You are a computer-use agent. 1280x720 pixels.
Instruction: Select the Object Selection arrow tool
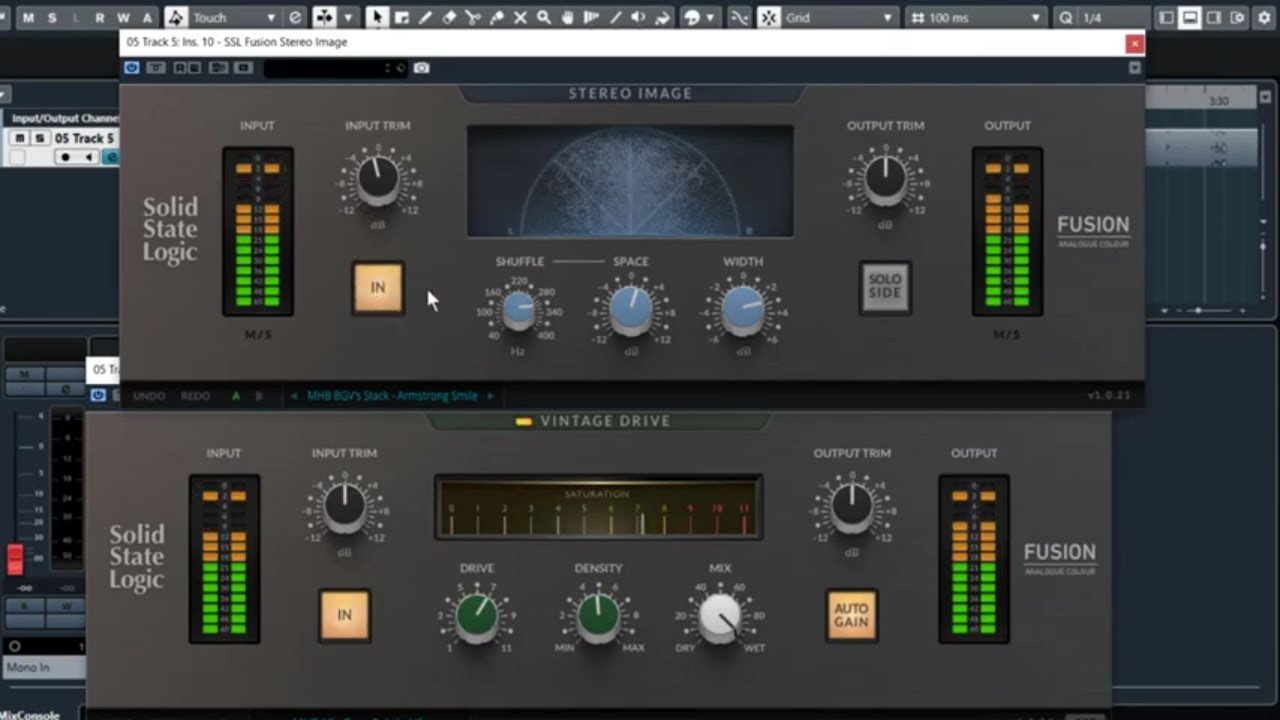[x=377, y=17]
